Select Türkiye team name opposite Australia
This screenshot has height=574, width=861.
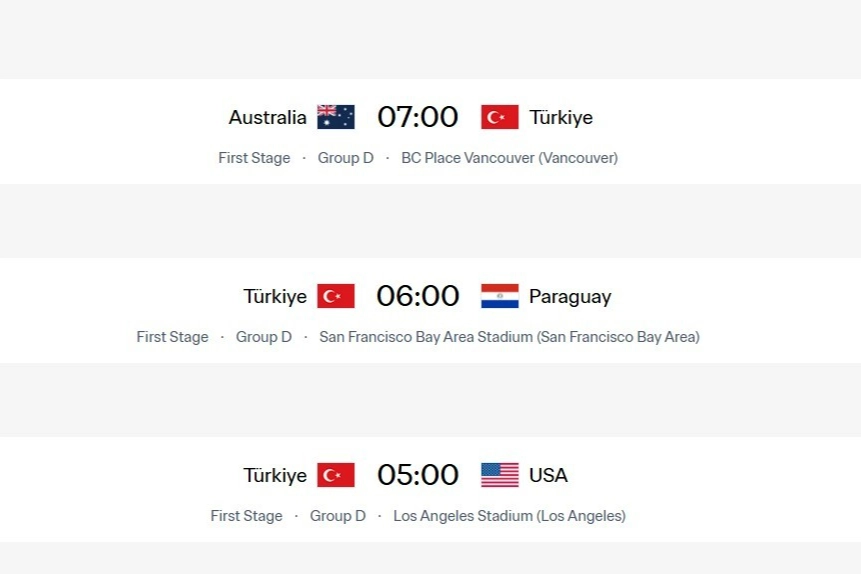pos(561,117)
